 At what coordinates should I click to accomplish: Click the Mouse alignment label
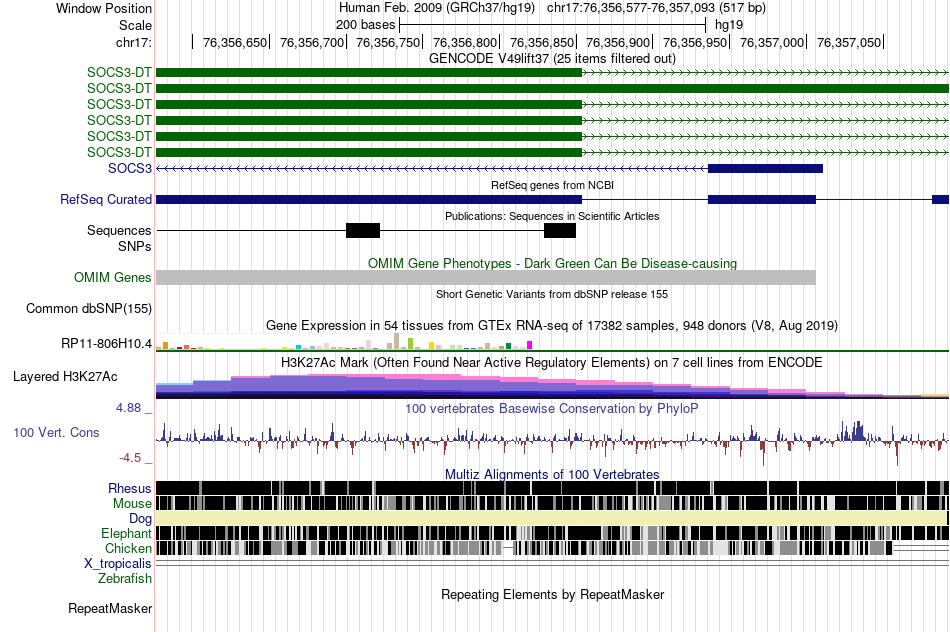[132, 504]
